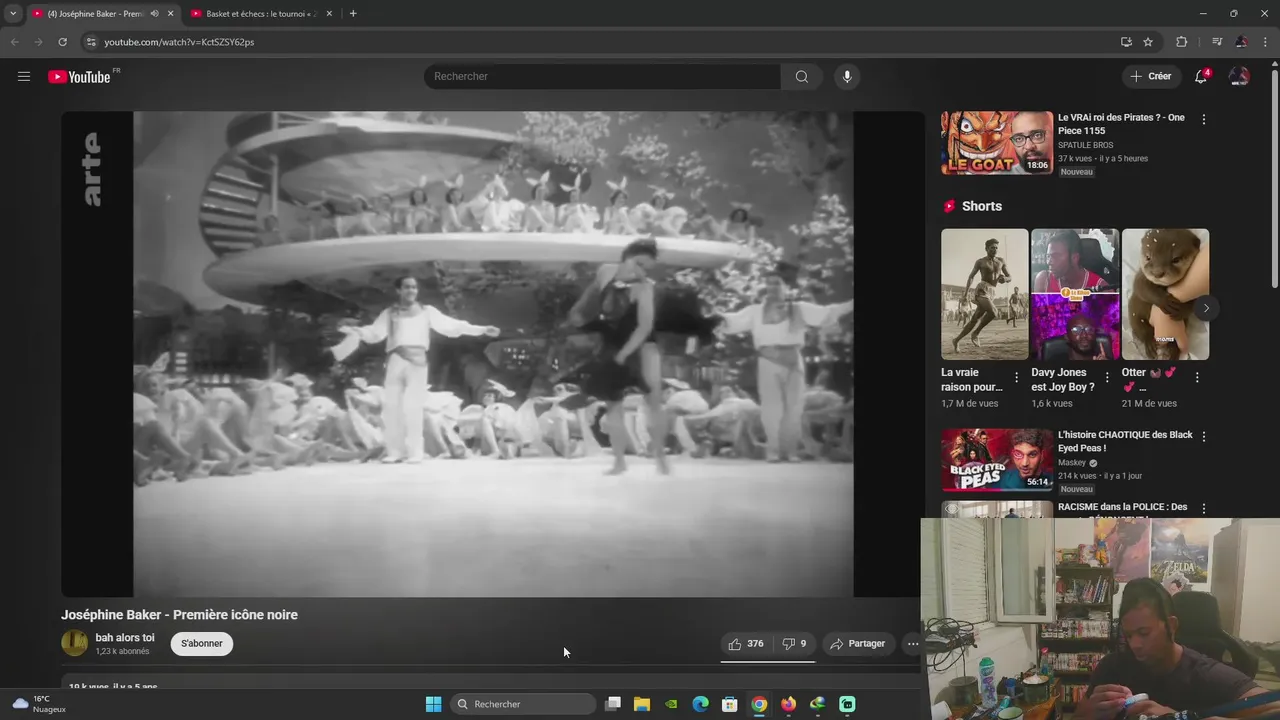Click the video title Joséphine Baker - Première icône noire
This screenshot has width=1280, height=720.
[179, 615]
